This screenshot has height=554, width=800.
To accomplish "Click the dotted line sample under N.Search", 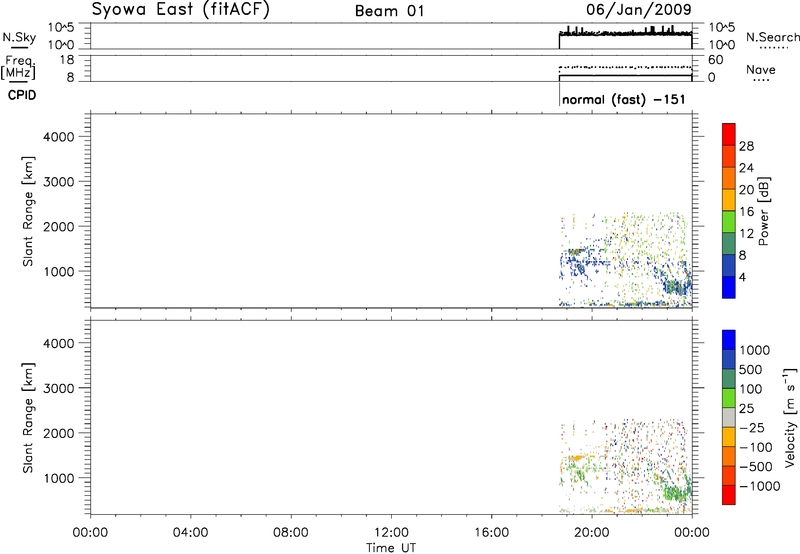I will click(x=773, y=48).
